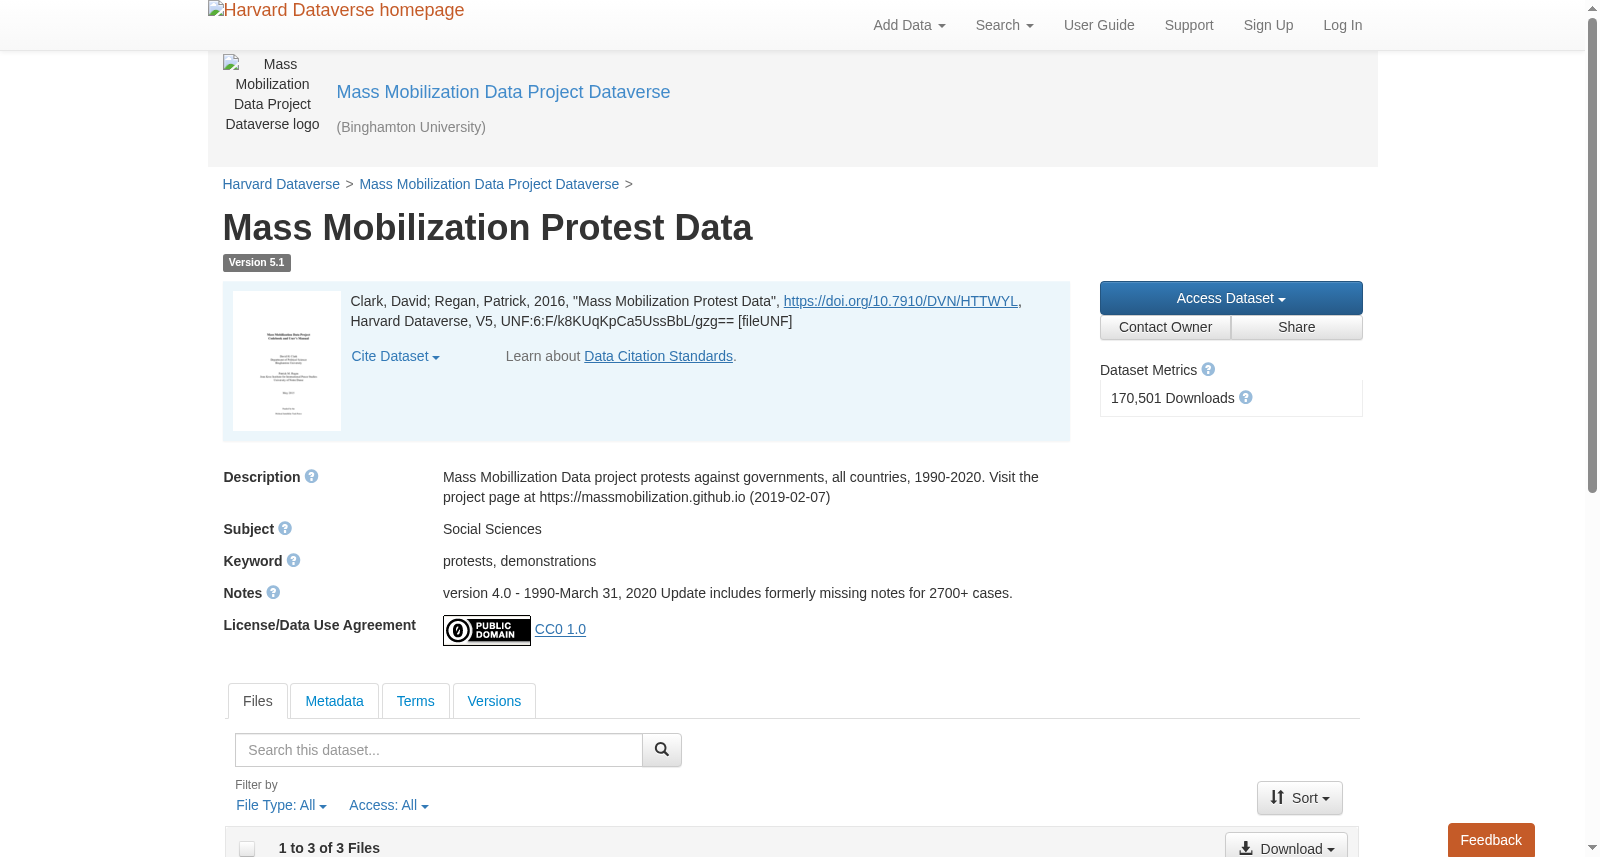The width and height of the screenshot is (1600, 857).
Task: Open the Access: All filter
Action: 389,805
